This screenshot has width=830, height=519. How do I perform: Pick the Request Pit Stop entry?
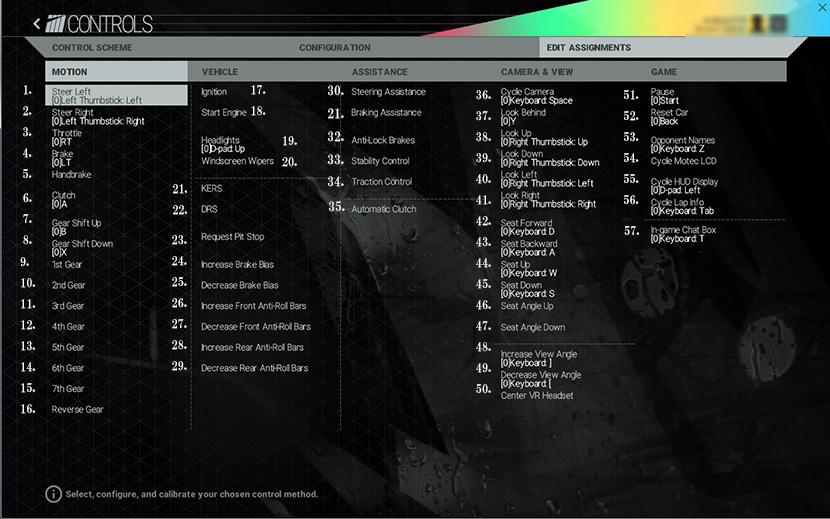coord(232,237)
